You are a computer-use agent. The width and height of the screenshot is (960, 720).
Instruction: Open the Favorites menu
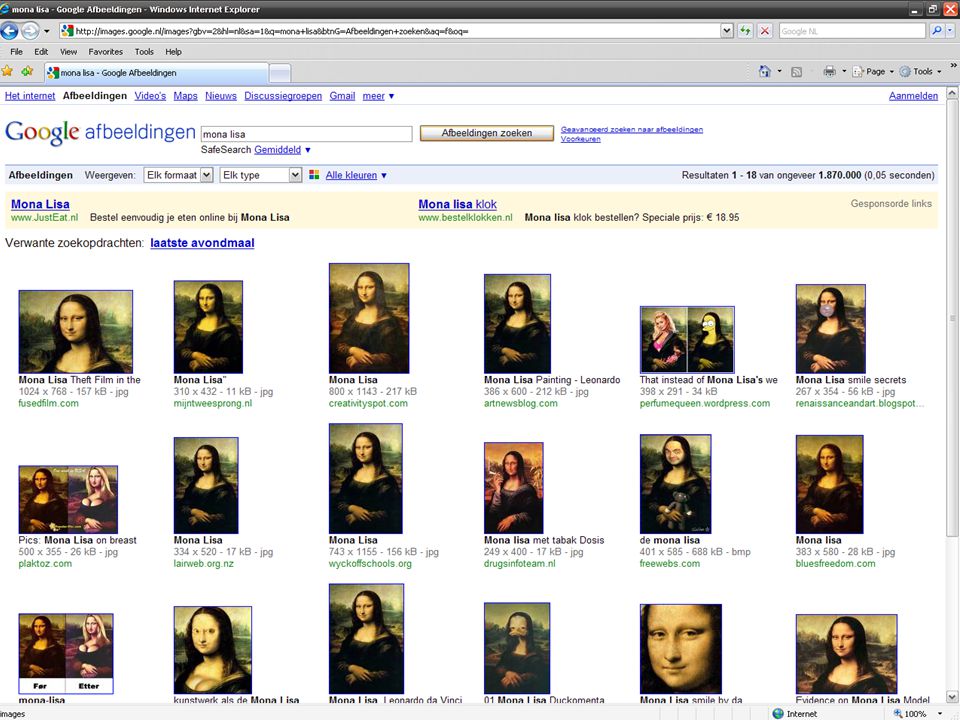click(105, 52)
